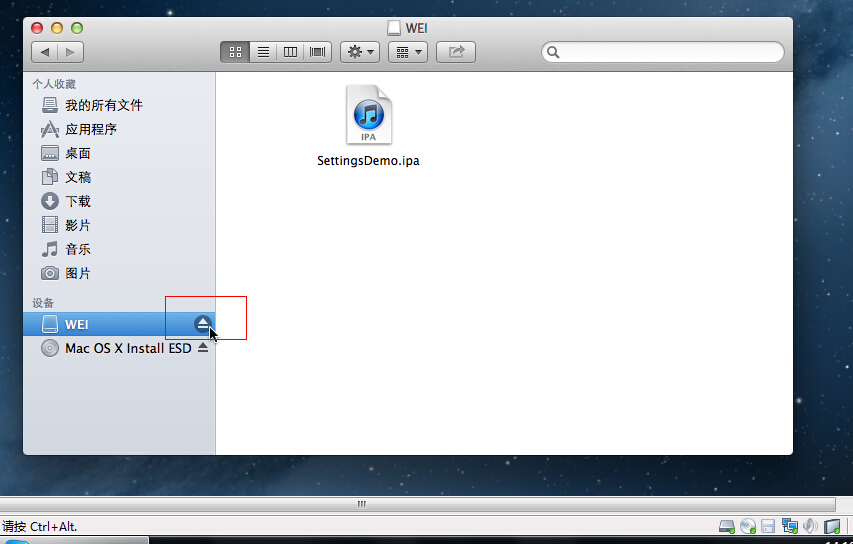Click the CD/DVD status icon

(x=748, y=526)
